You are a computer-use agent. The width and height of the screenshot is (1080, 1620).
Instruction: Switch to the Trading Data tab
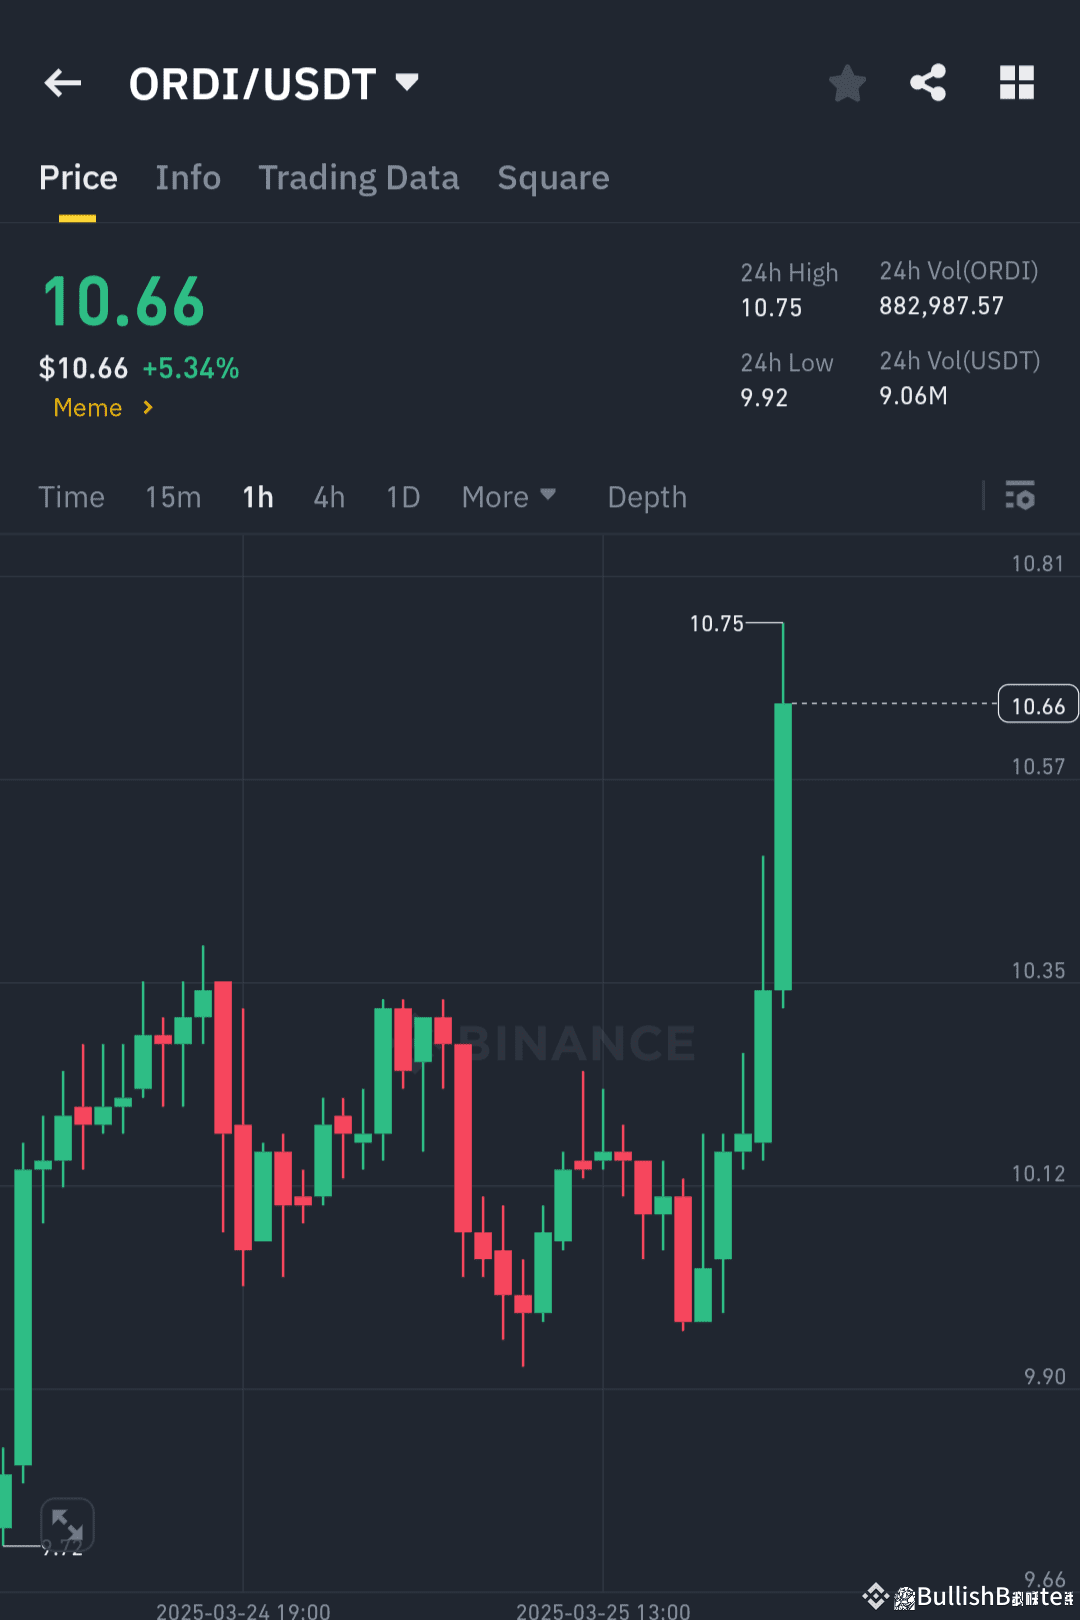coord(358,178)
